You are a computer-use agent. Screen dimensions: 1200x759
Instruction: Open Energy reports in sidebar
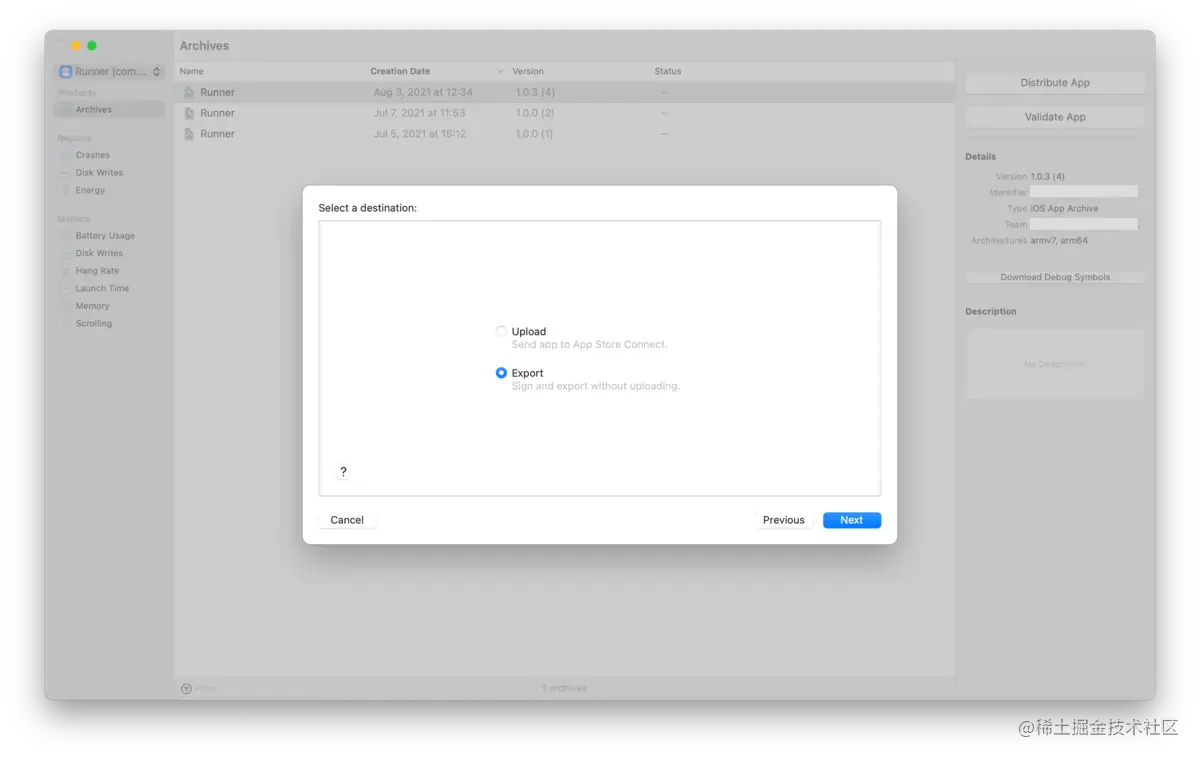(x=90, y=190)
